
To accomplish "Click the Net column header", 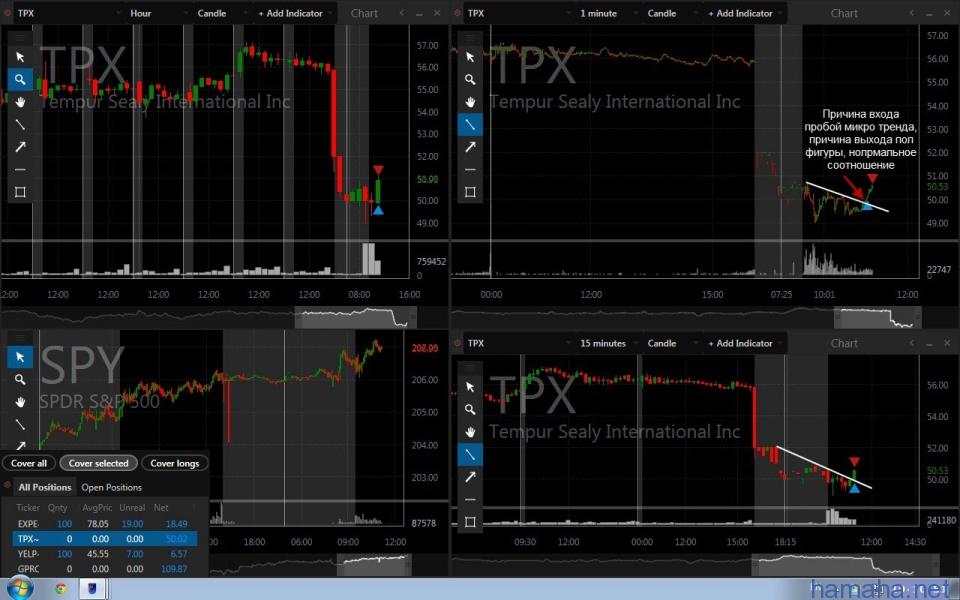I will [x=161, y=508].
